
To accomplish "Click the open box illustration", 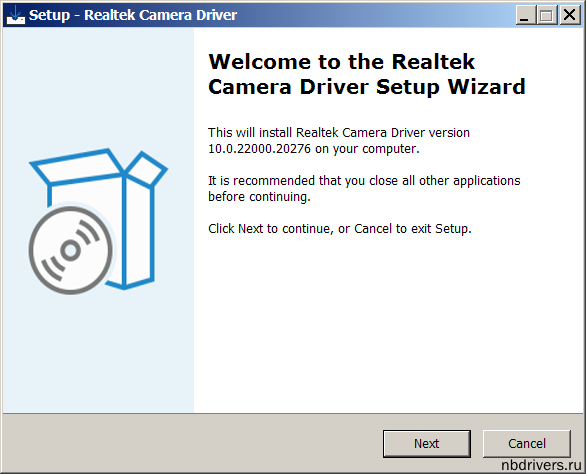I will [x=98, y=221].
